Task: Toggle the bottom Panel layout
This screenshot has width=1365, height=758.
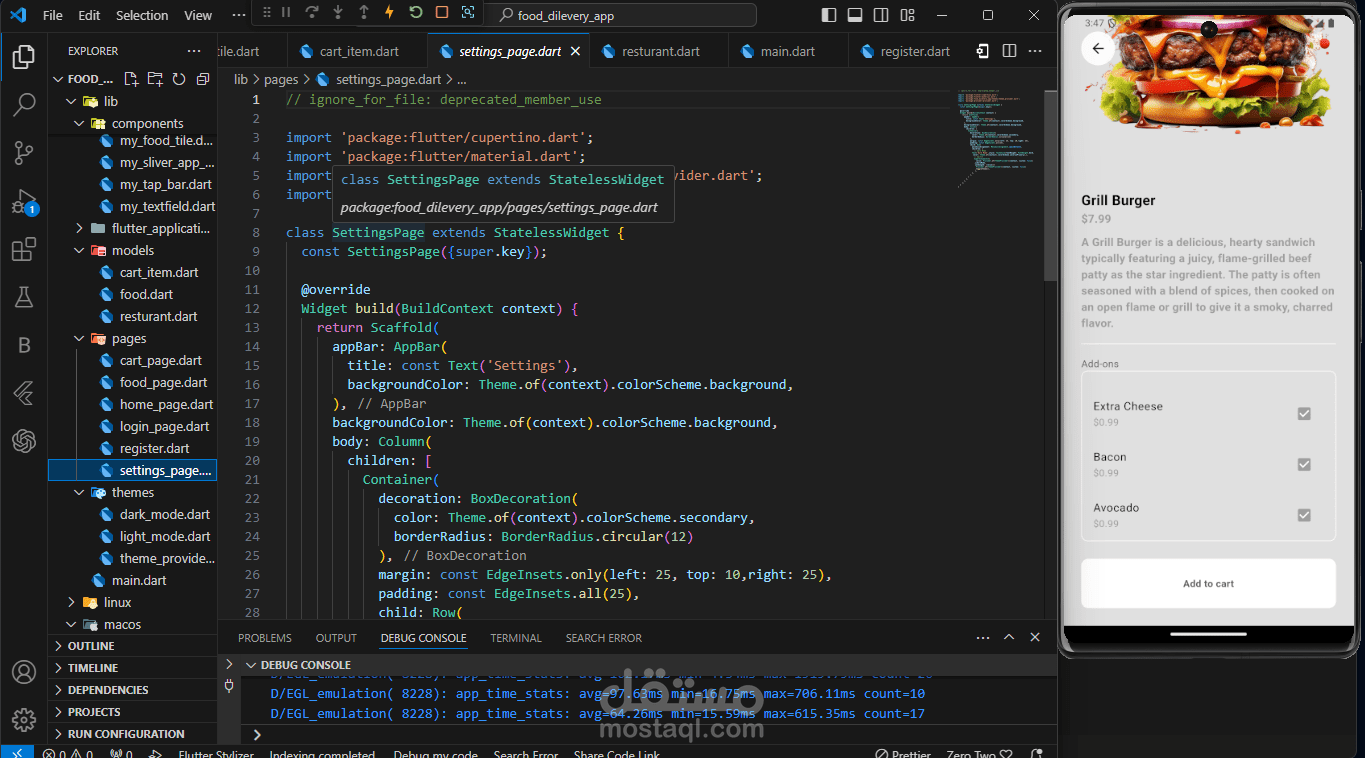Action: click(855, 15)
